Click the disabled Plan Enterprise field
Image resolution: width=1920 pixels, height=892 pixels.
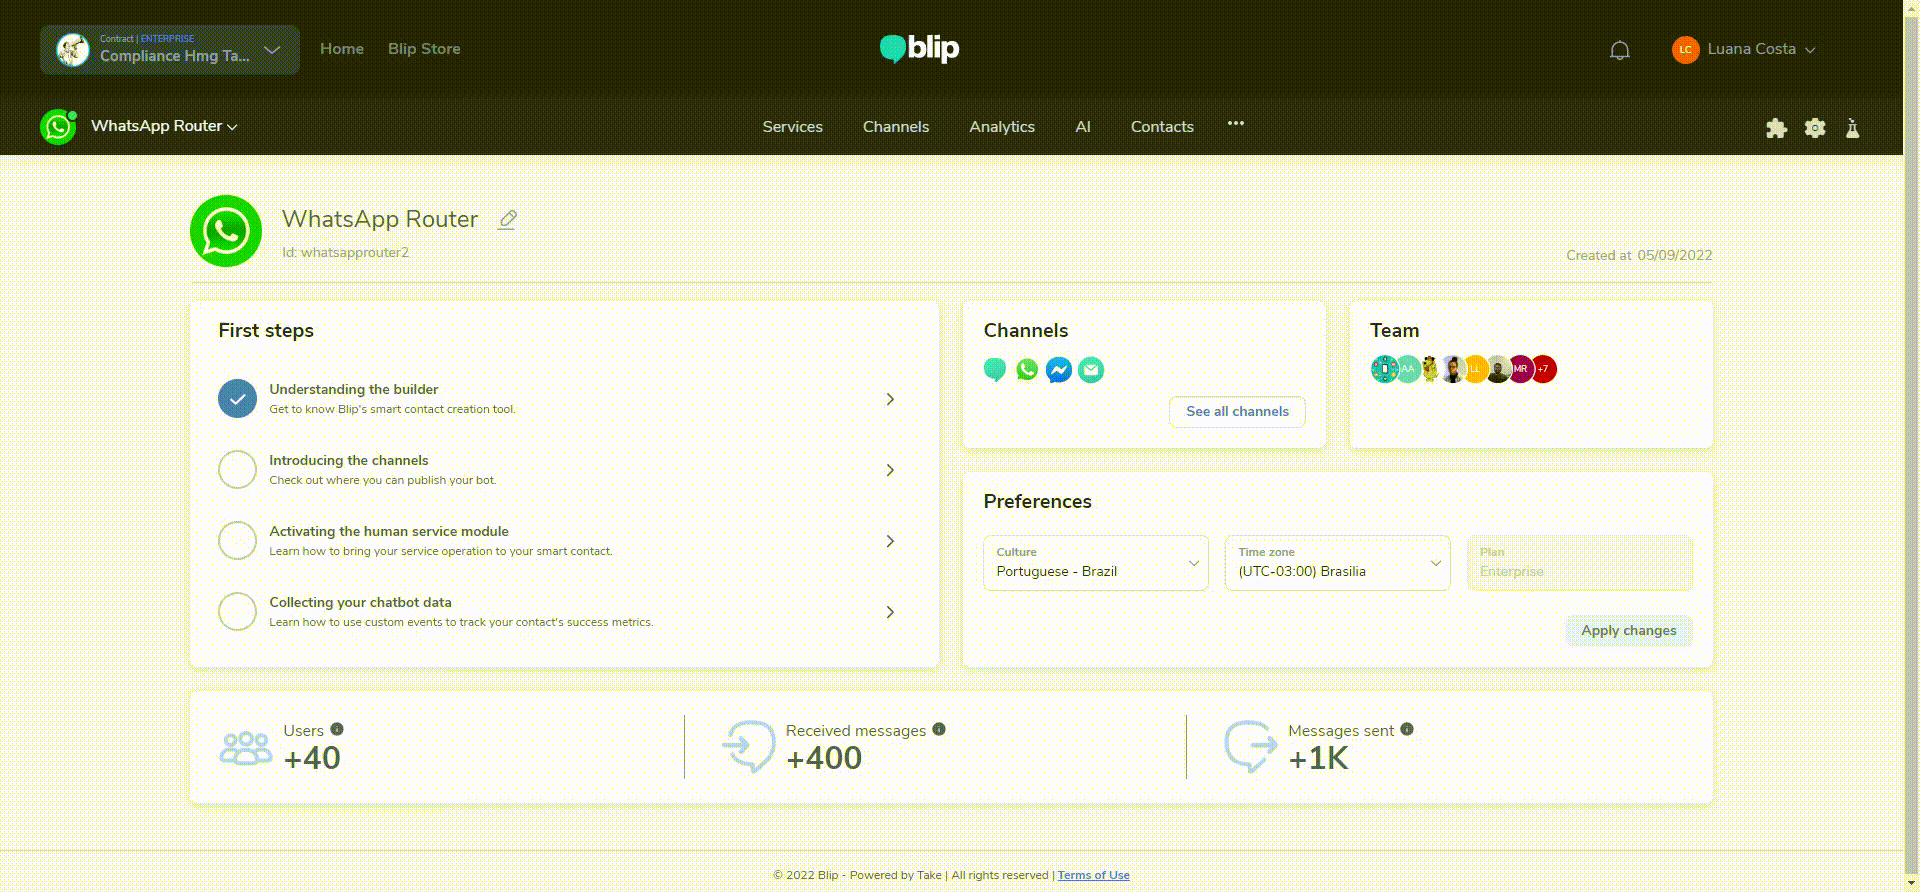point(1580,563)
